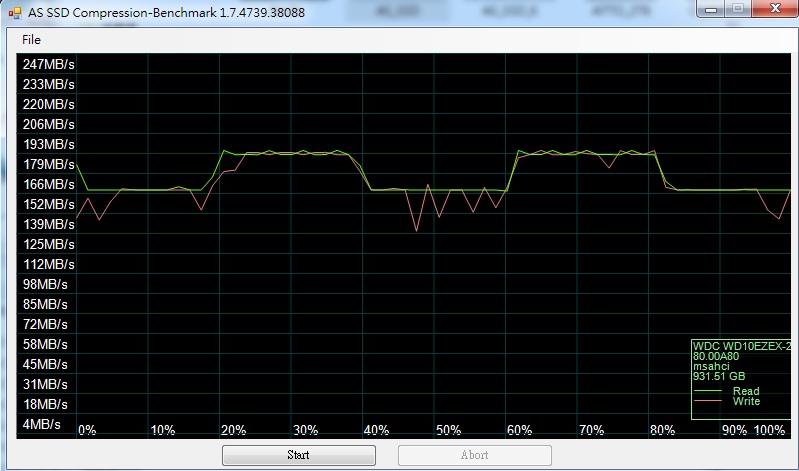Viewport: 799px width, 471px height.
Task: Click the disabled Abort button
Action: [474, 455]
